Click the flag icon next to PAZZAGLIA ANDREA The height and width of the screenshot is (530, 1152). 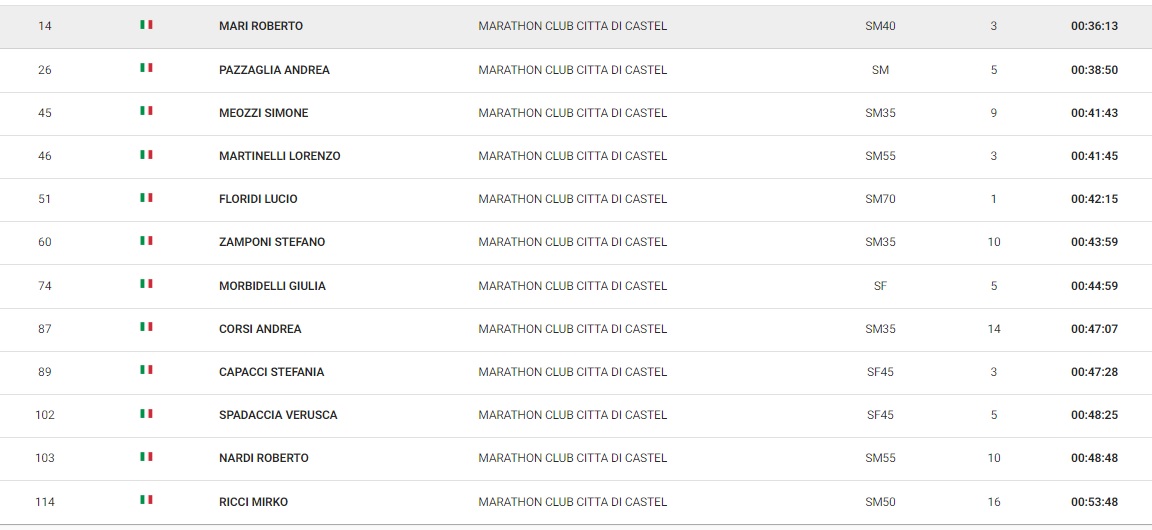(x=146, y=68)
